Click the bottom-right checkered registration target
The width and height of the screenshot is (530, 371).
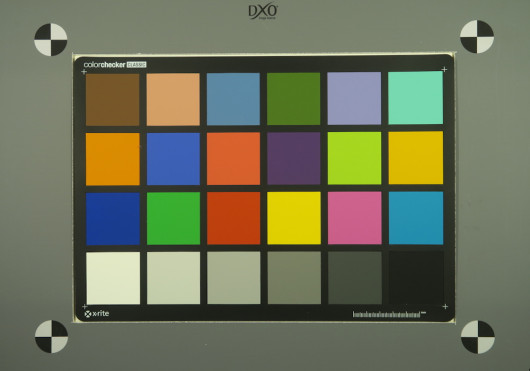478,337
